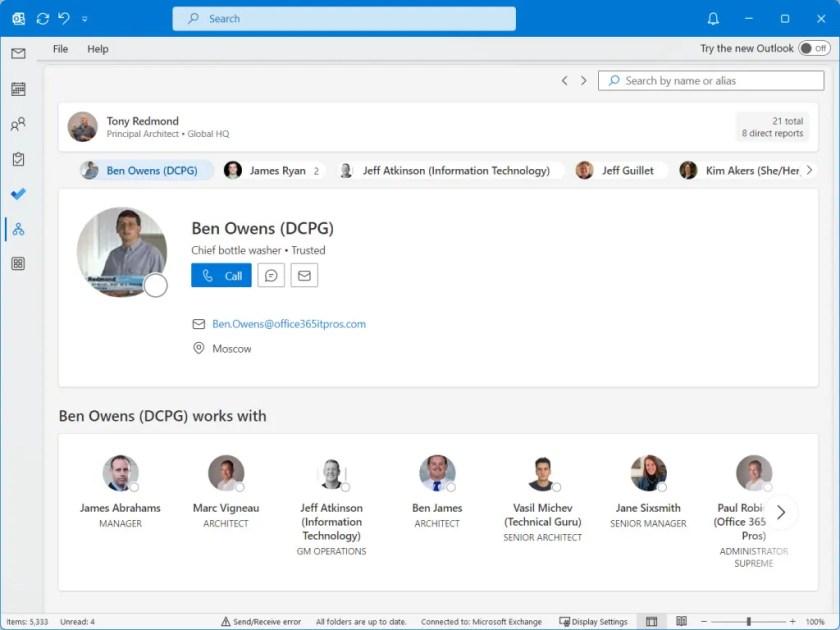The height and width of the screenshot is (630, 840).
Task: Start chat with Ben Owens
Action: (271, 275)
